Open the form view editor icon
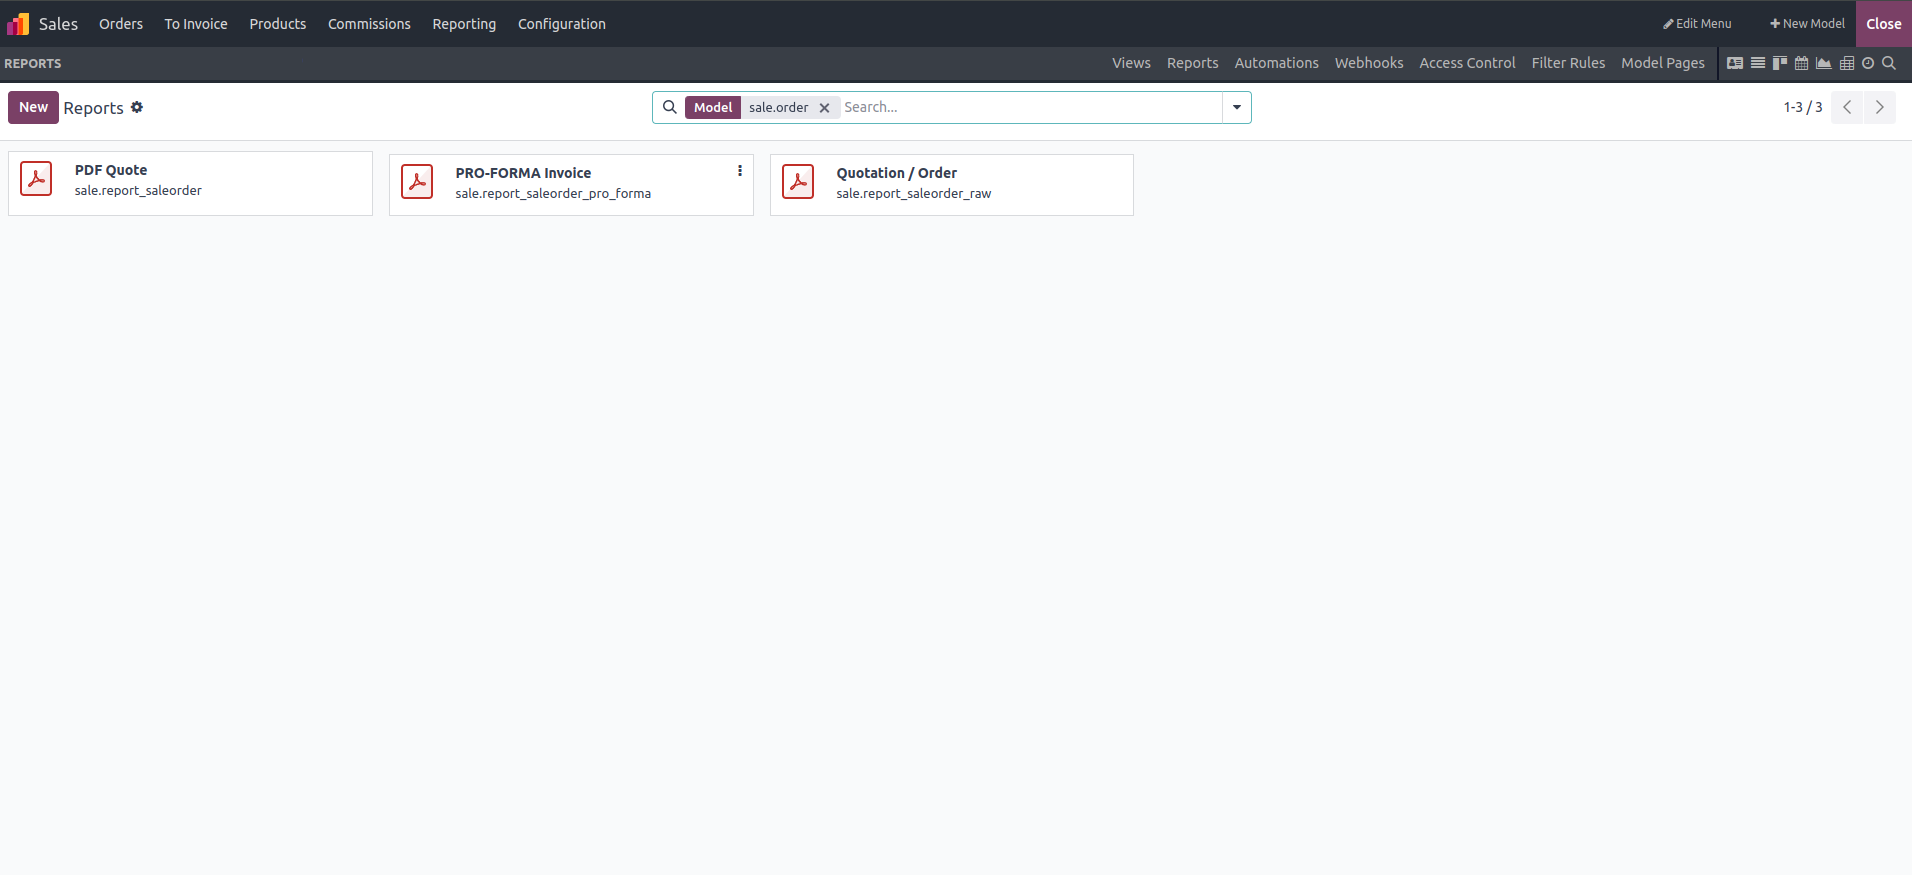1912x875 pixels. 1735,63
